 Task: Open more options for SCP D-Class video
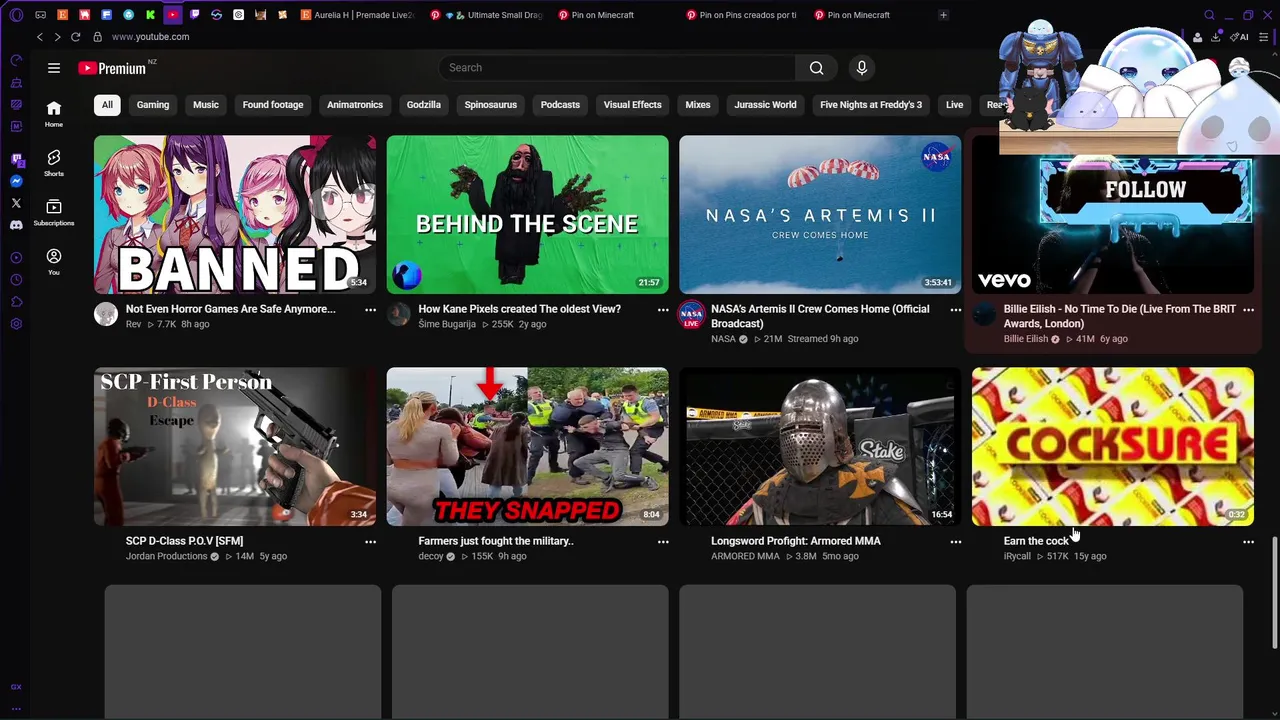pyautogui.click(x=370, y=542)
